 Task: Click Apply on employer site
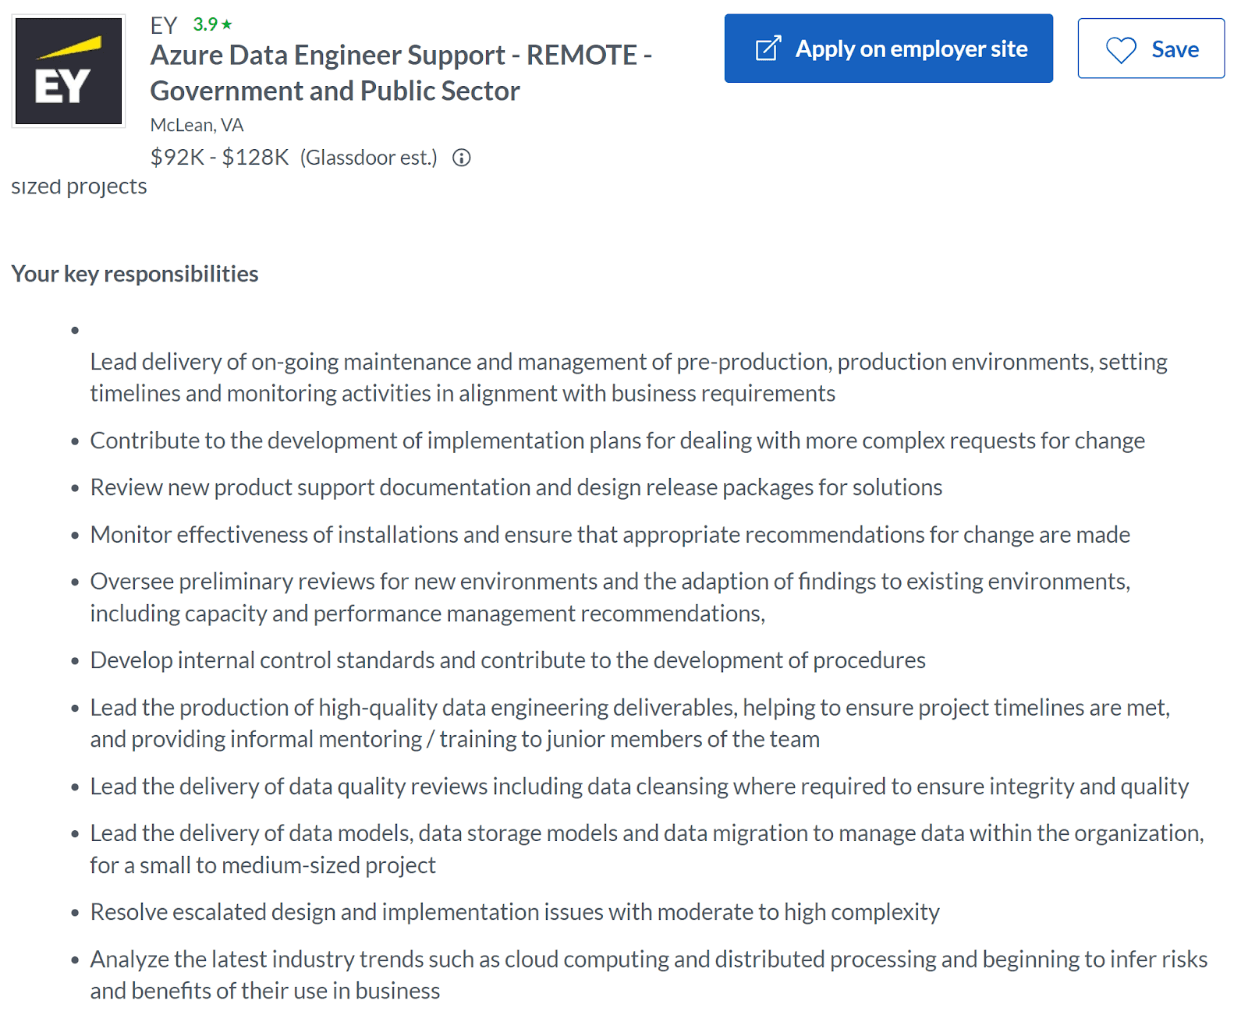[x=888, y=47]
